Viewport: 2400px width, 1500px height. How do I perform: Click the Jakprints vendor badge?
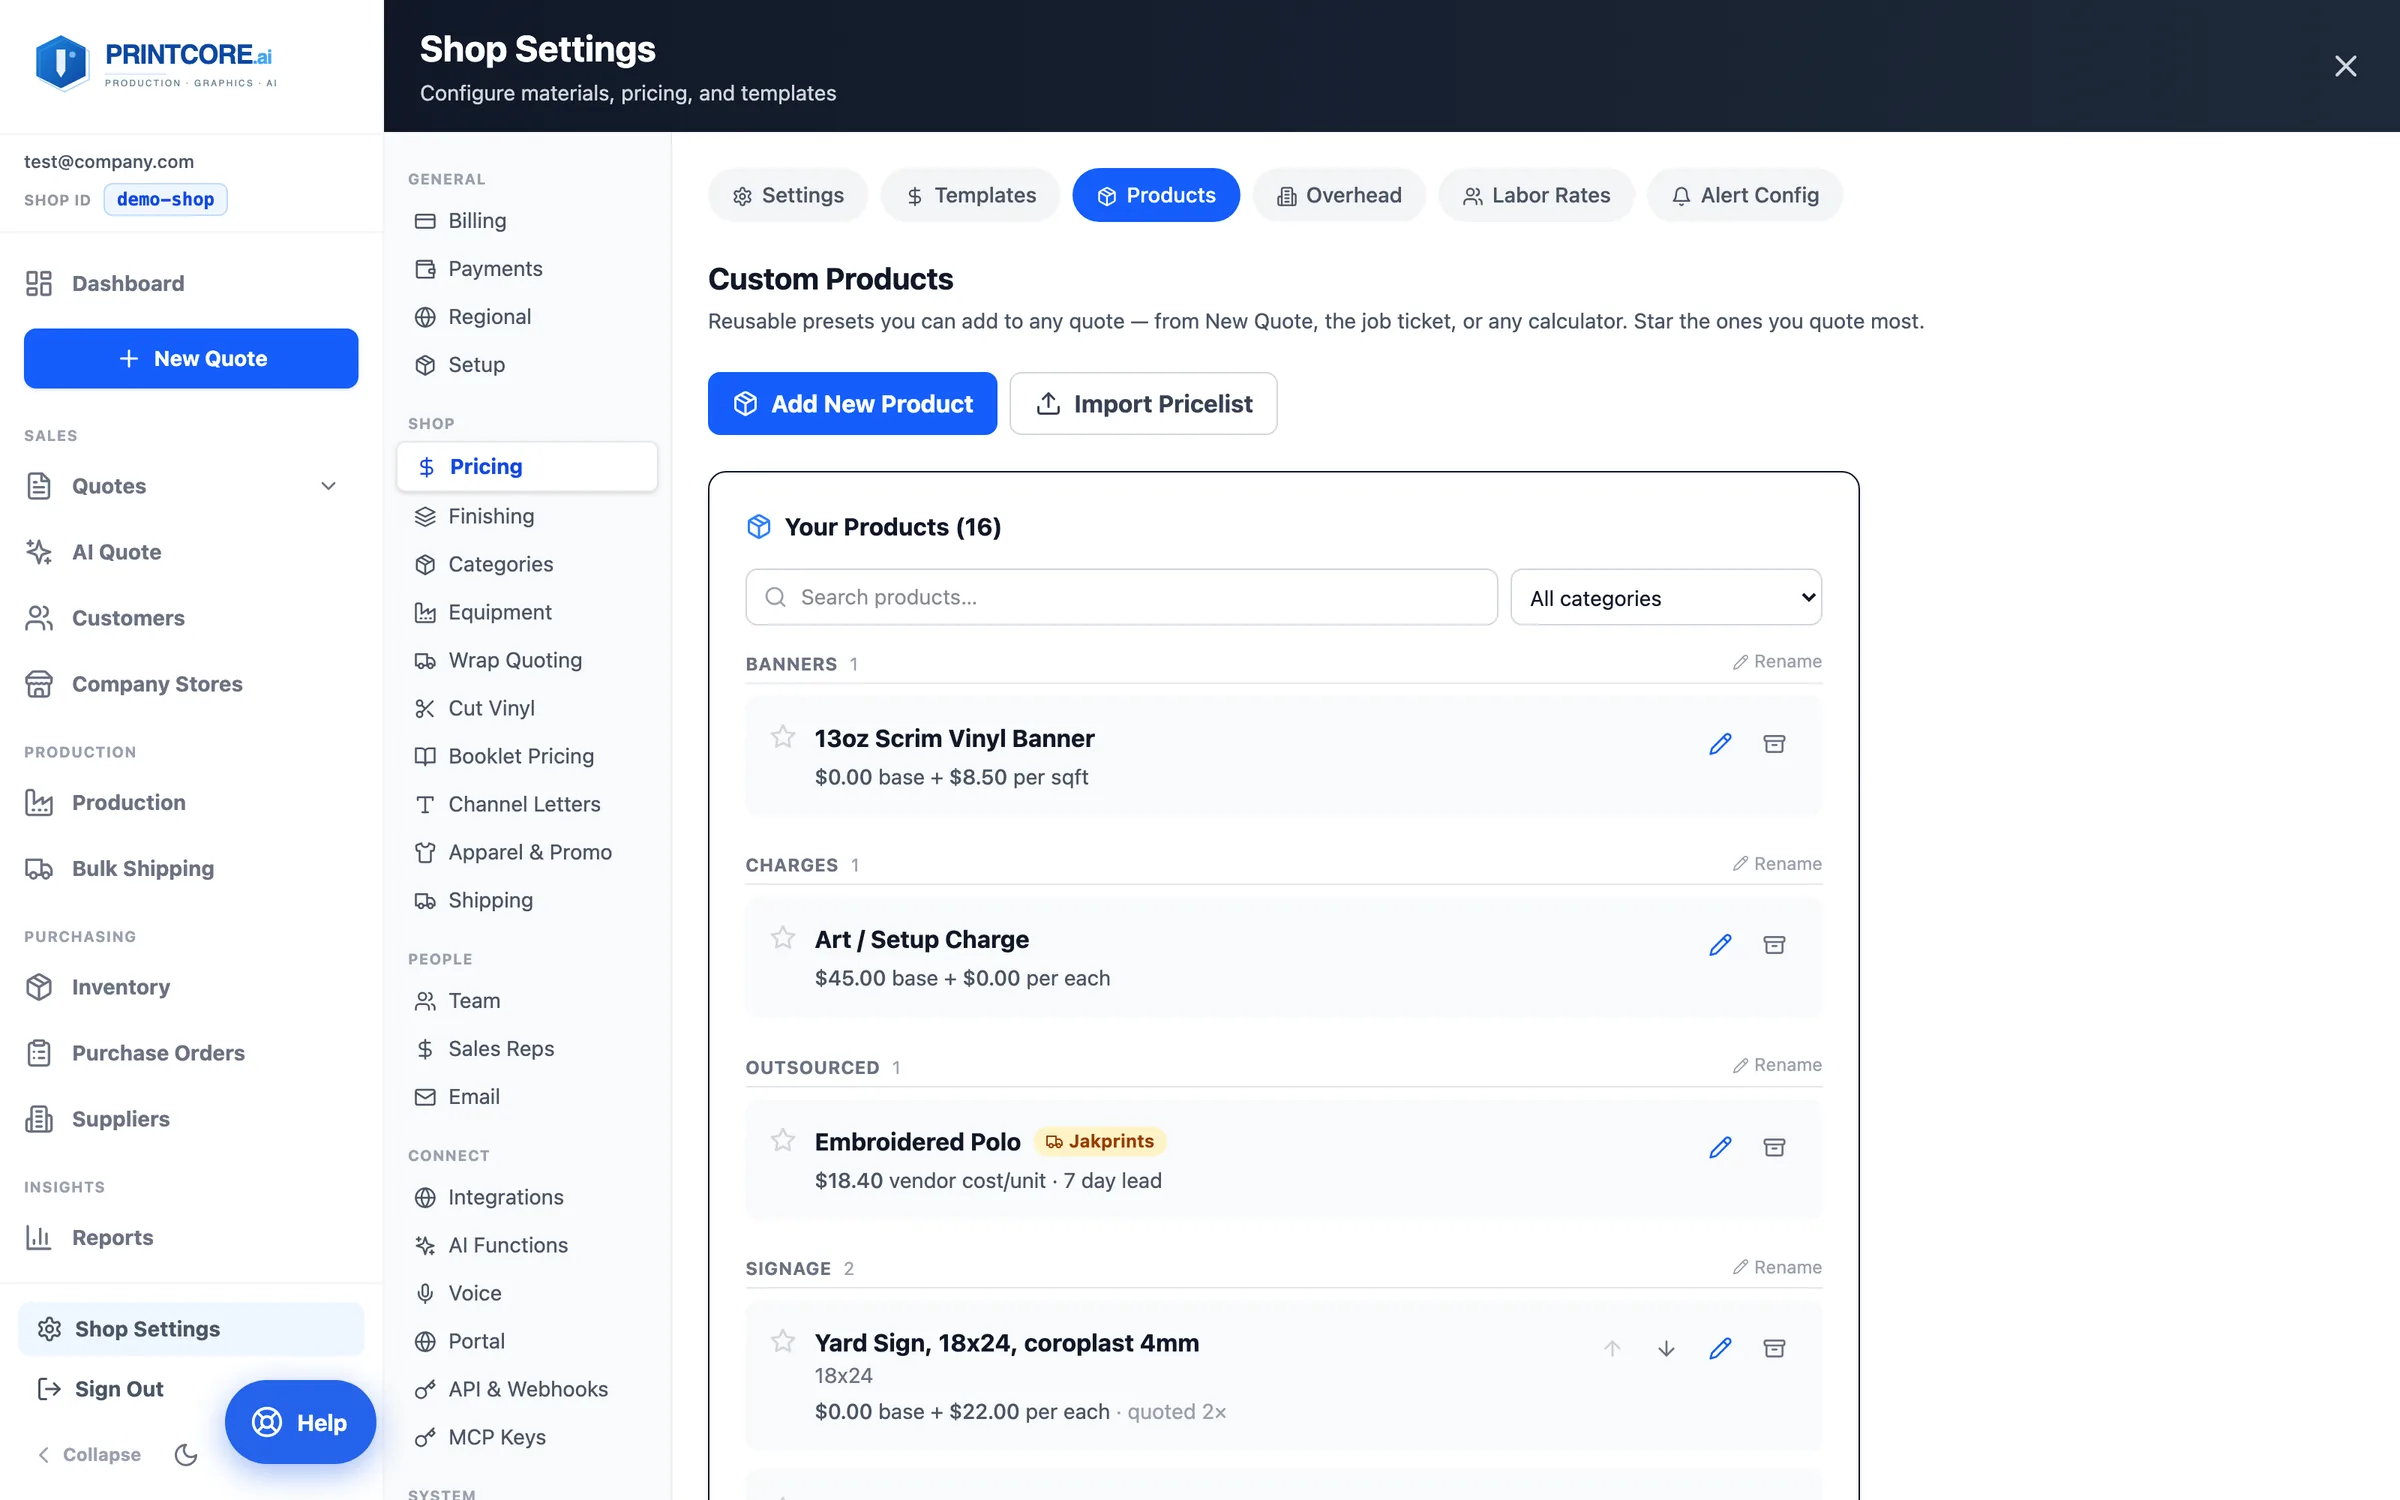(1099, 1141)
